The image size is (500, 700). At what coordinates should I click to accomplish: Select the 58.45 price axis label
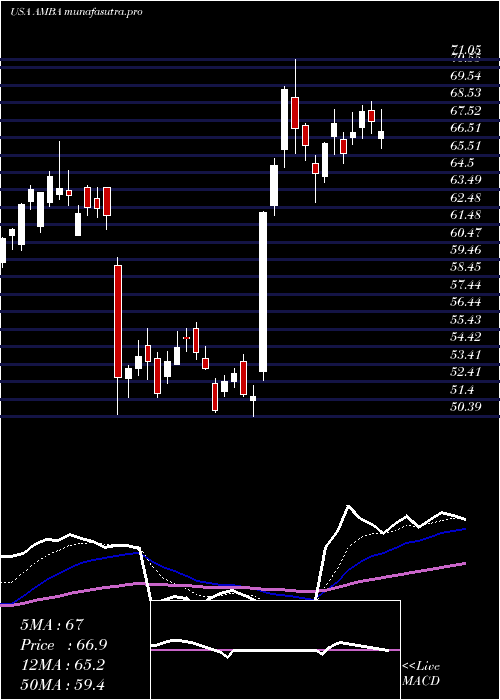(x=466, y=267)
